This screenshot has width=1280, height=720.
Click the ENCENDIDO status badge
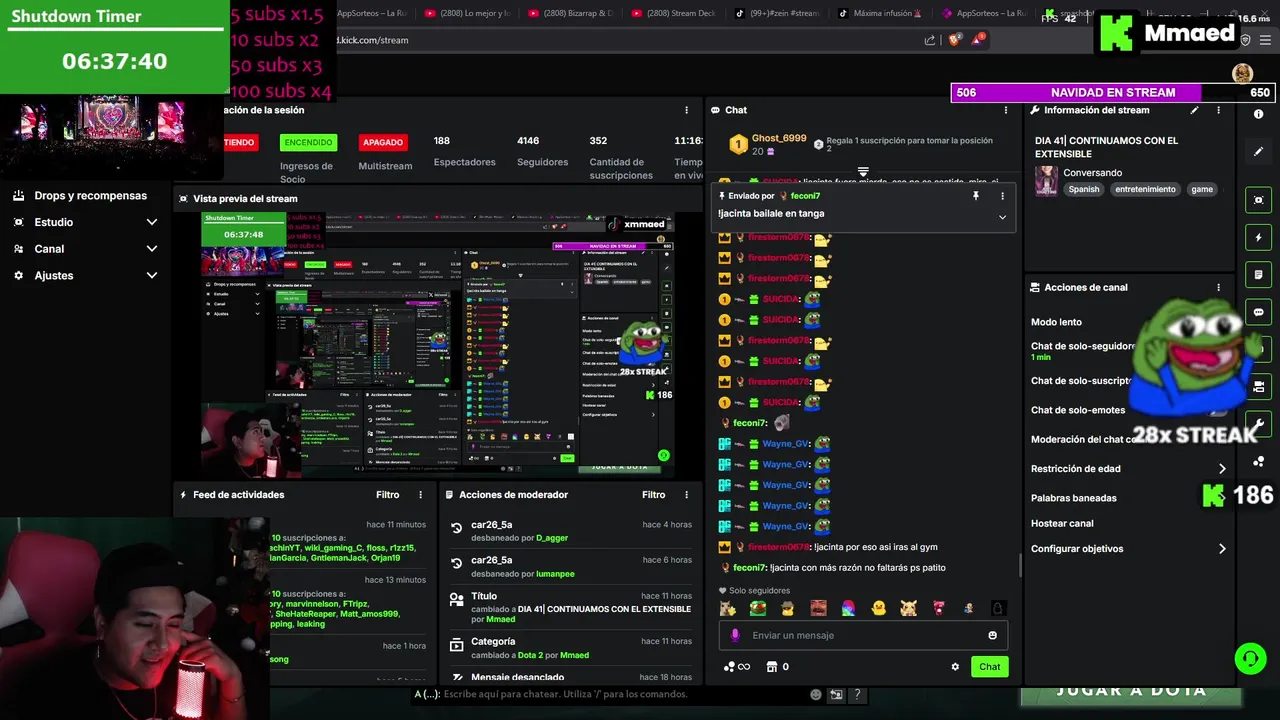point(308,142)
